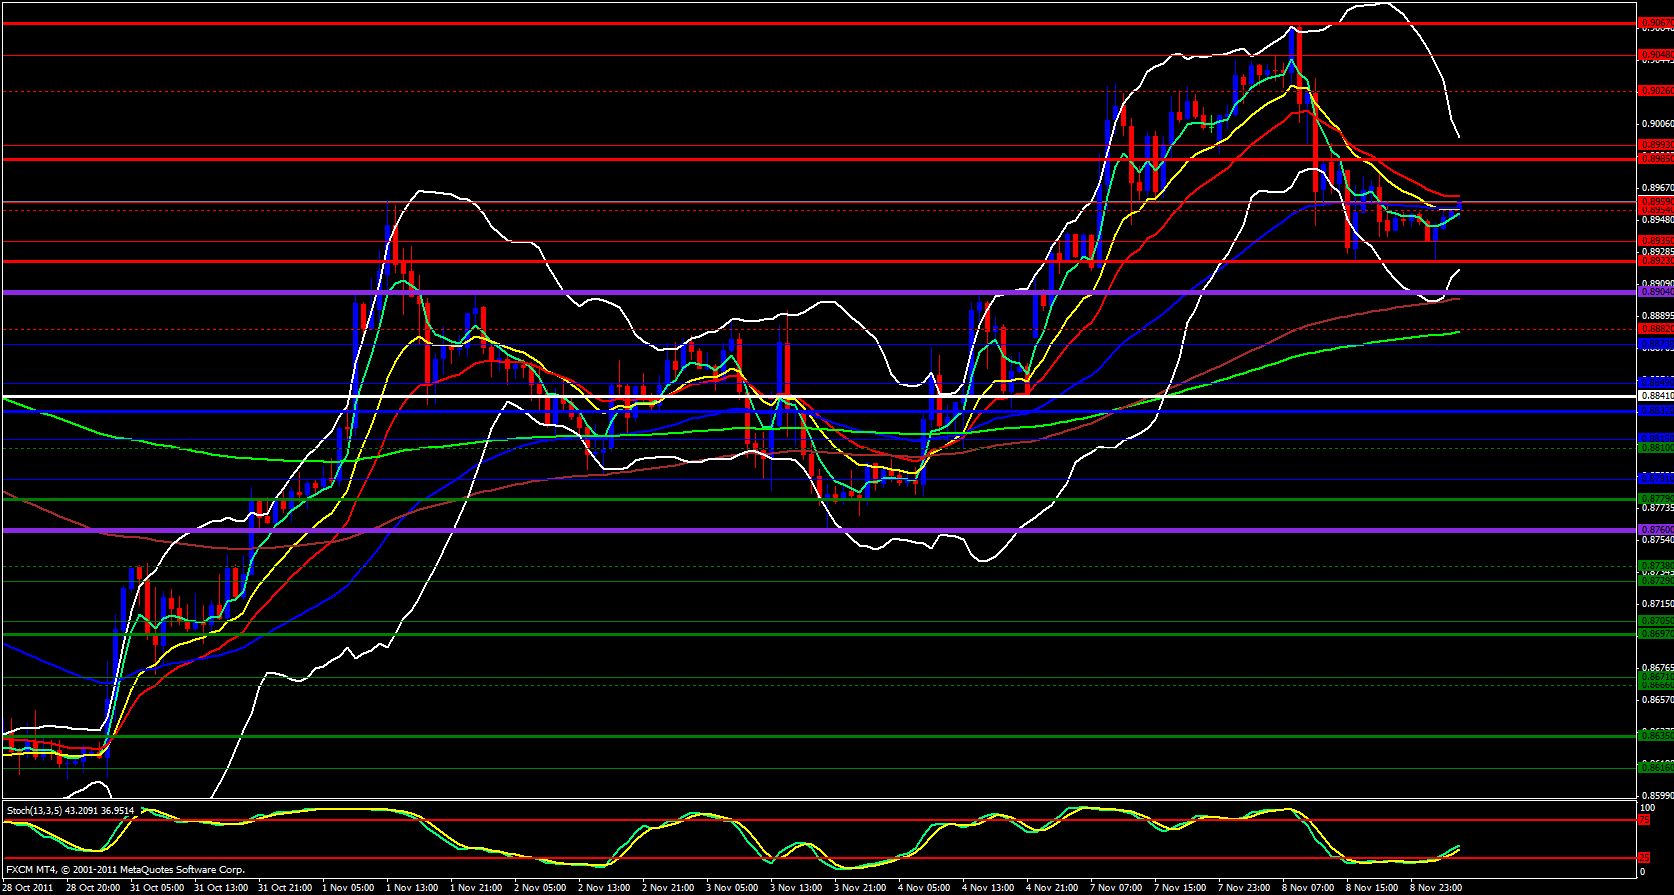Screen dimensions: 1674x895
Task: Click the 4 Nov 21:00 time label
Action: 1053,888
